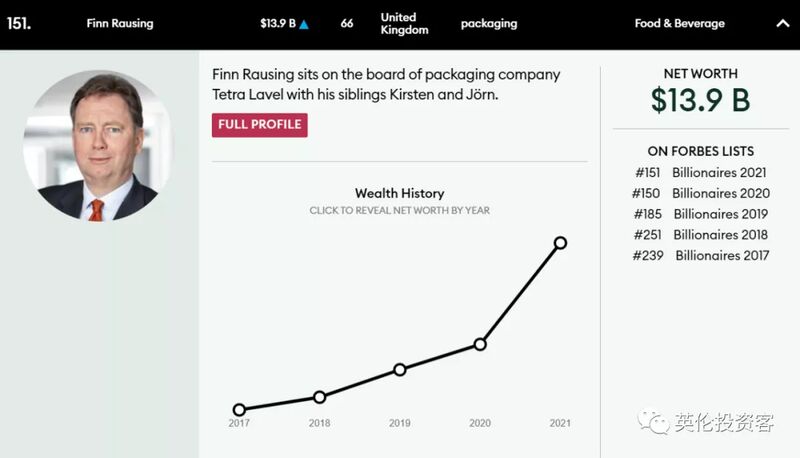Open the FULL PROFILE button
800x458 pixels.
click(x=260, y=125)
